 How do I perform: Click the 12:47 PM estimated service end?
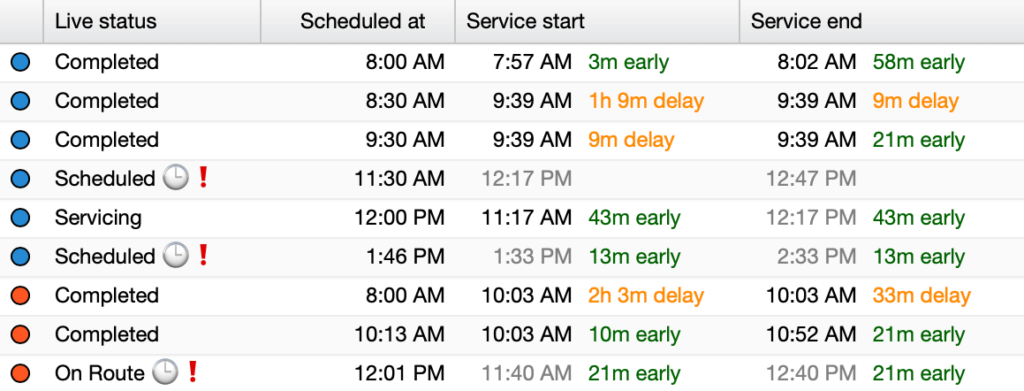(x=811, y=178)
